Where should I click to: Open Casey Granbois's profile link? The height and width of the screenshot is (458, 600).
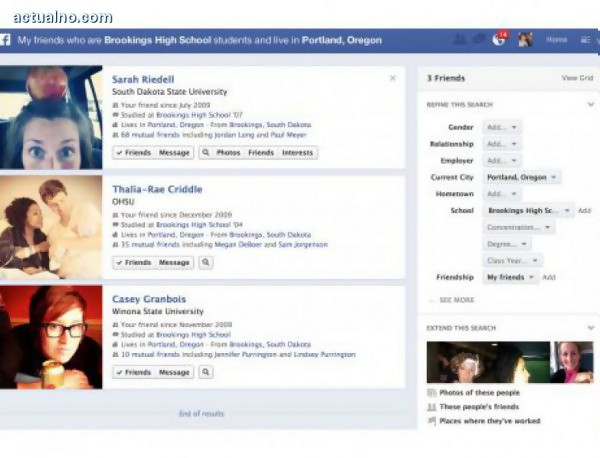tap(149, 299)
